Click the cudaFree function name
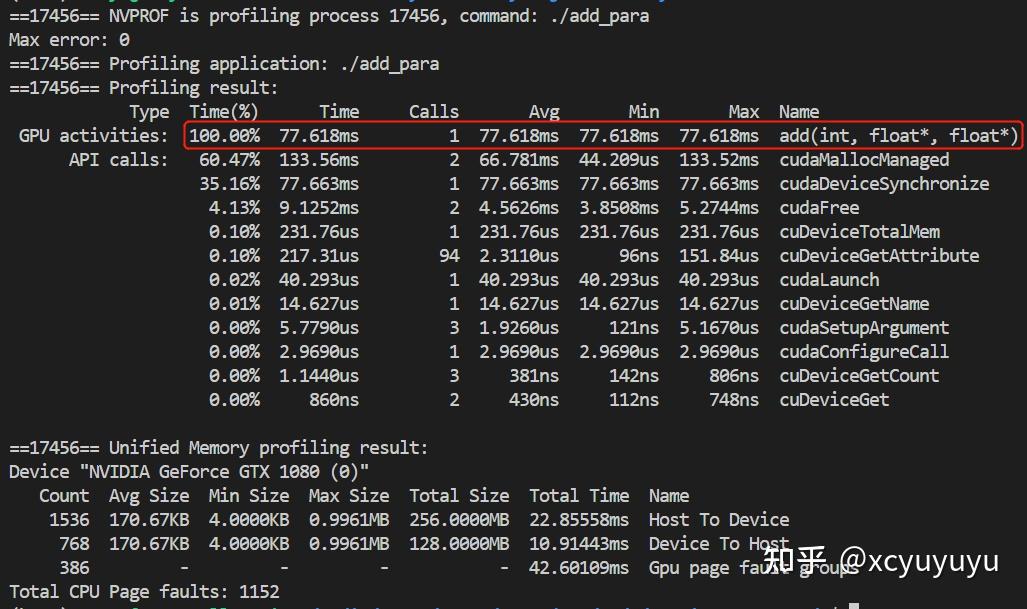Image resolution: width=1027 pixels, height=609 pixels. pyautogui.click(x=819, y=208)
